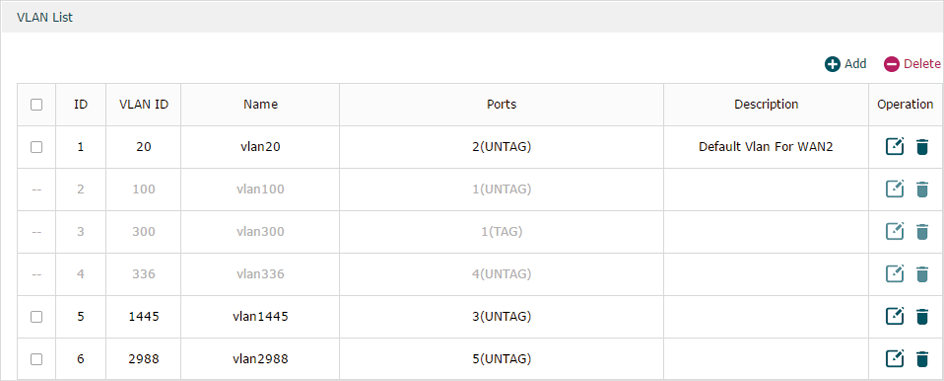
Task: Edit the vlan20 entry
Action: (x=895, y=147)
